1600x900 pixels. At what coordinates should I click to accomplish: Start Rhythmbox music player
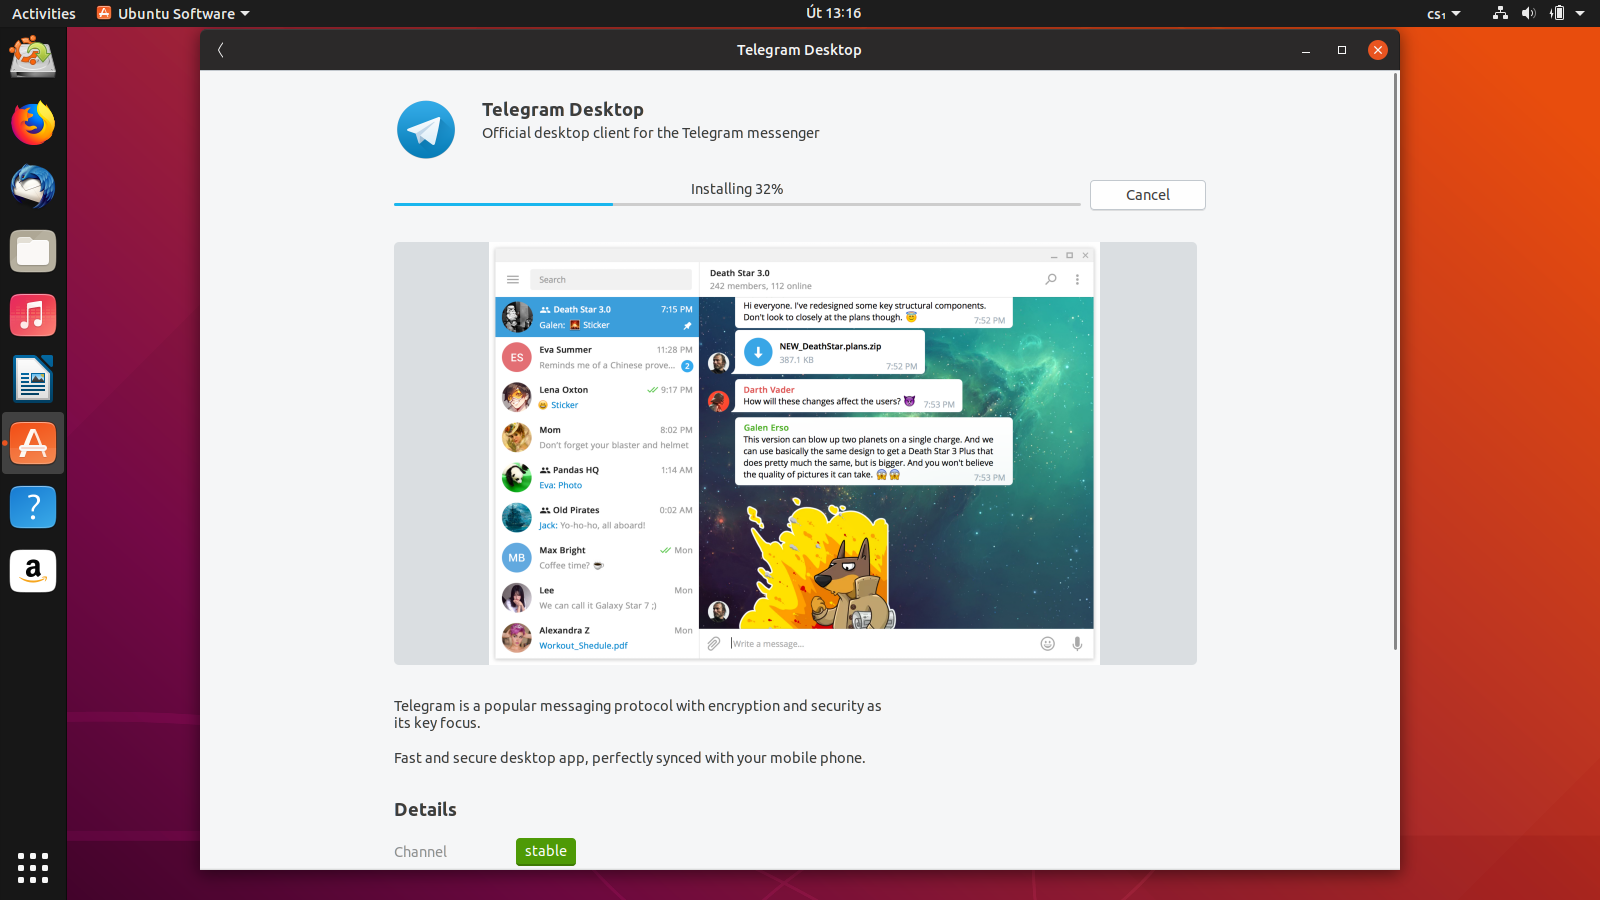click(x=33, y=315)
